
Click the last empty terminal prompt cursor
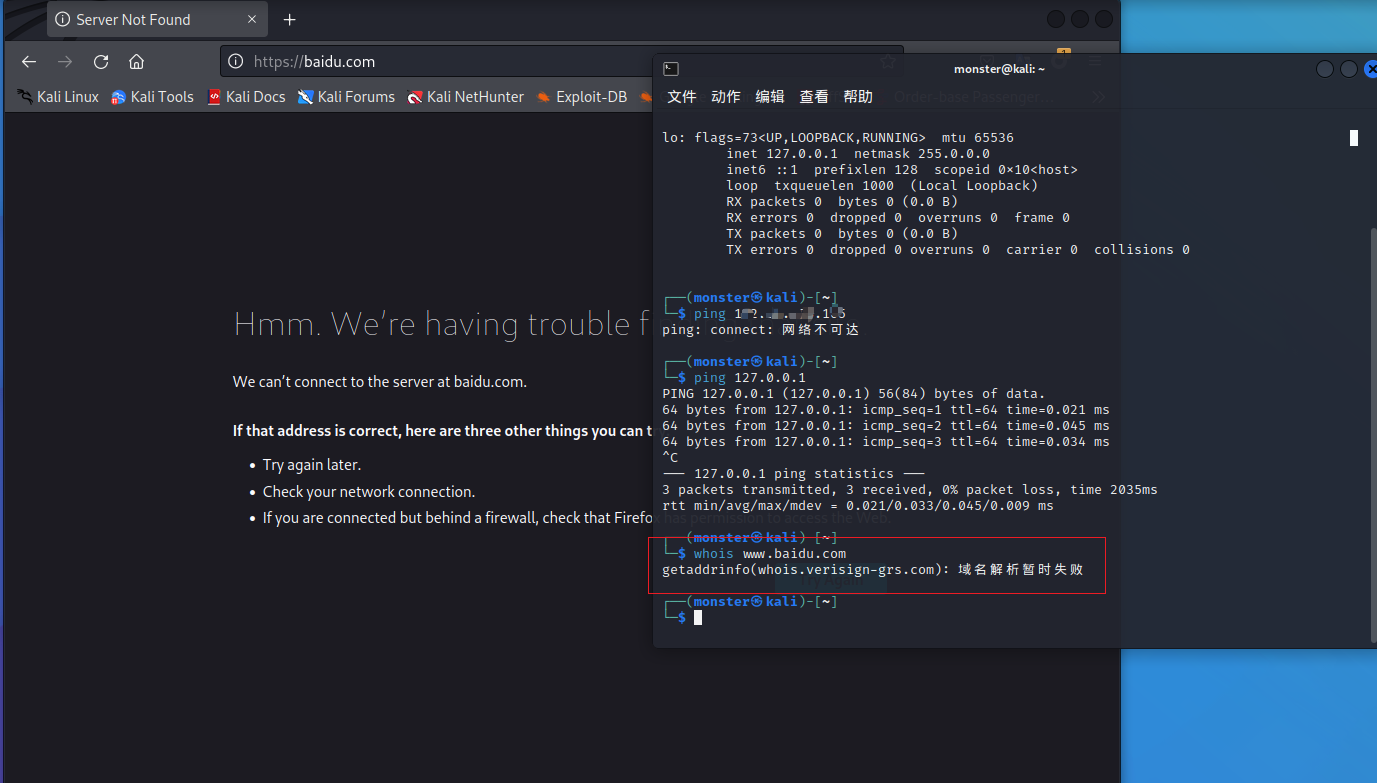(698, 618)
